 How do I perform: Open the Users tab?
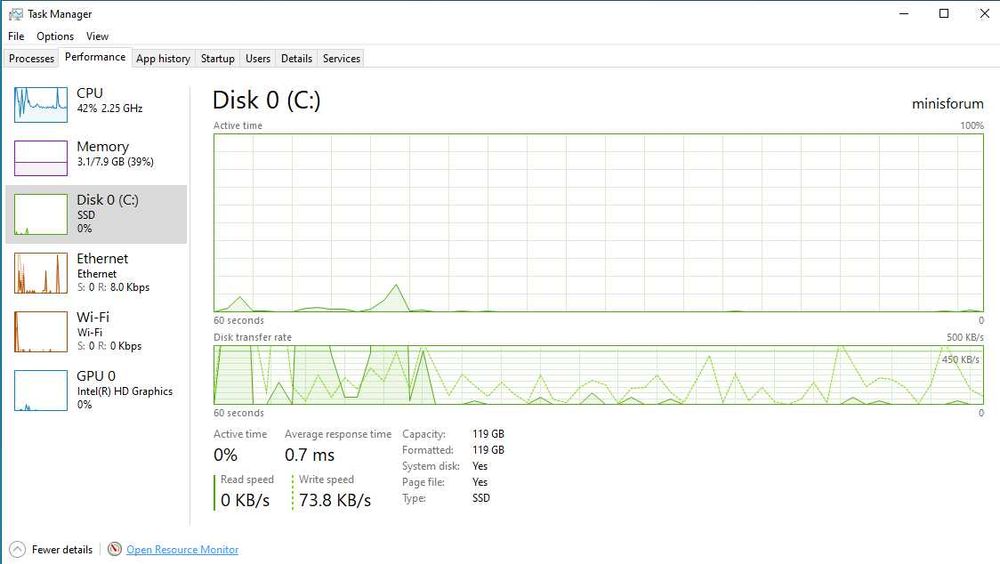coord(258,58)
